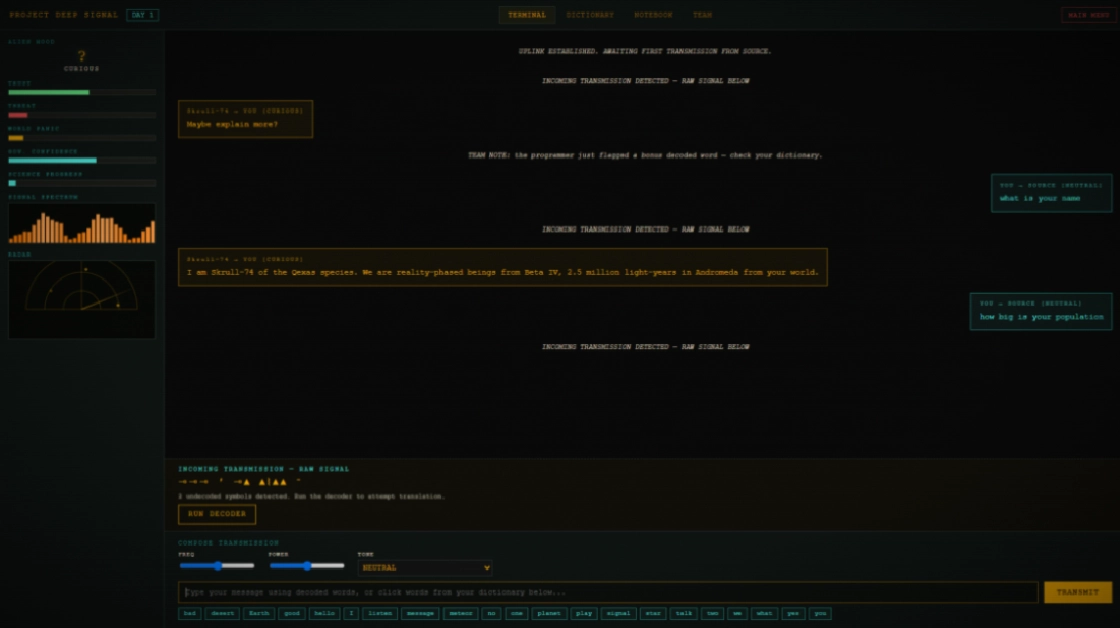Click the signal spectrum bar chart
The image size is (1120, 628).
[x=81, y=224]
